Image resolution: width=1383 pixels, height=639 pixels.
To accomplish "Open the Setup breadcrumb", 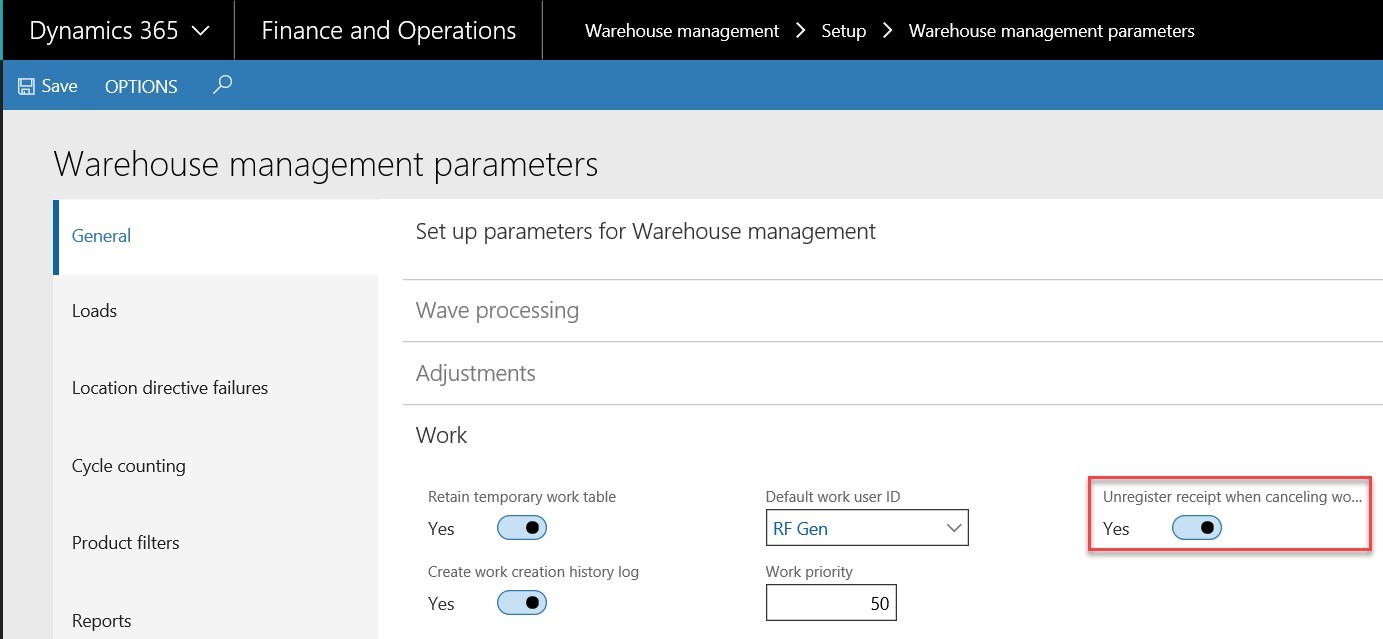I will [844, 31].
